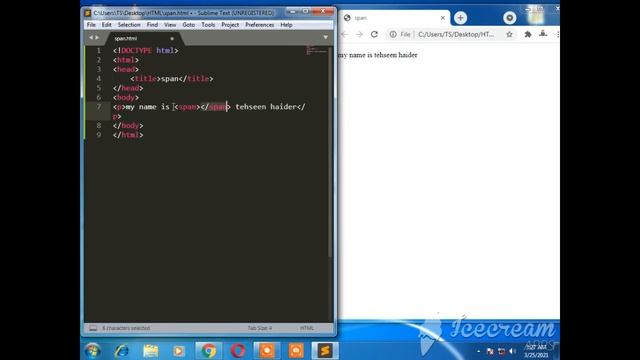This screenshot has width=640, height=360.
Task: Switch to Sublime Text on taskbar
Action: tap(325, 351)
